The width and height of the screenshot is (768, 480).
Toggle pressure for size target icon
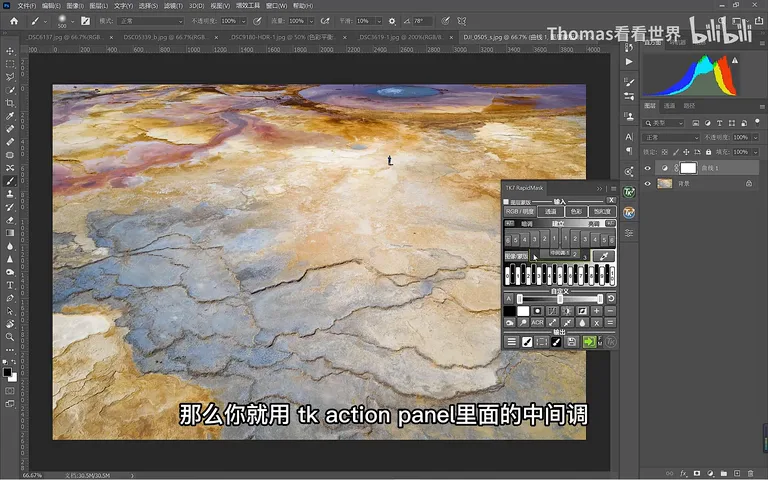tap(445, 21)
